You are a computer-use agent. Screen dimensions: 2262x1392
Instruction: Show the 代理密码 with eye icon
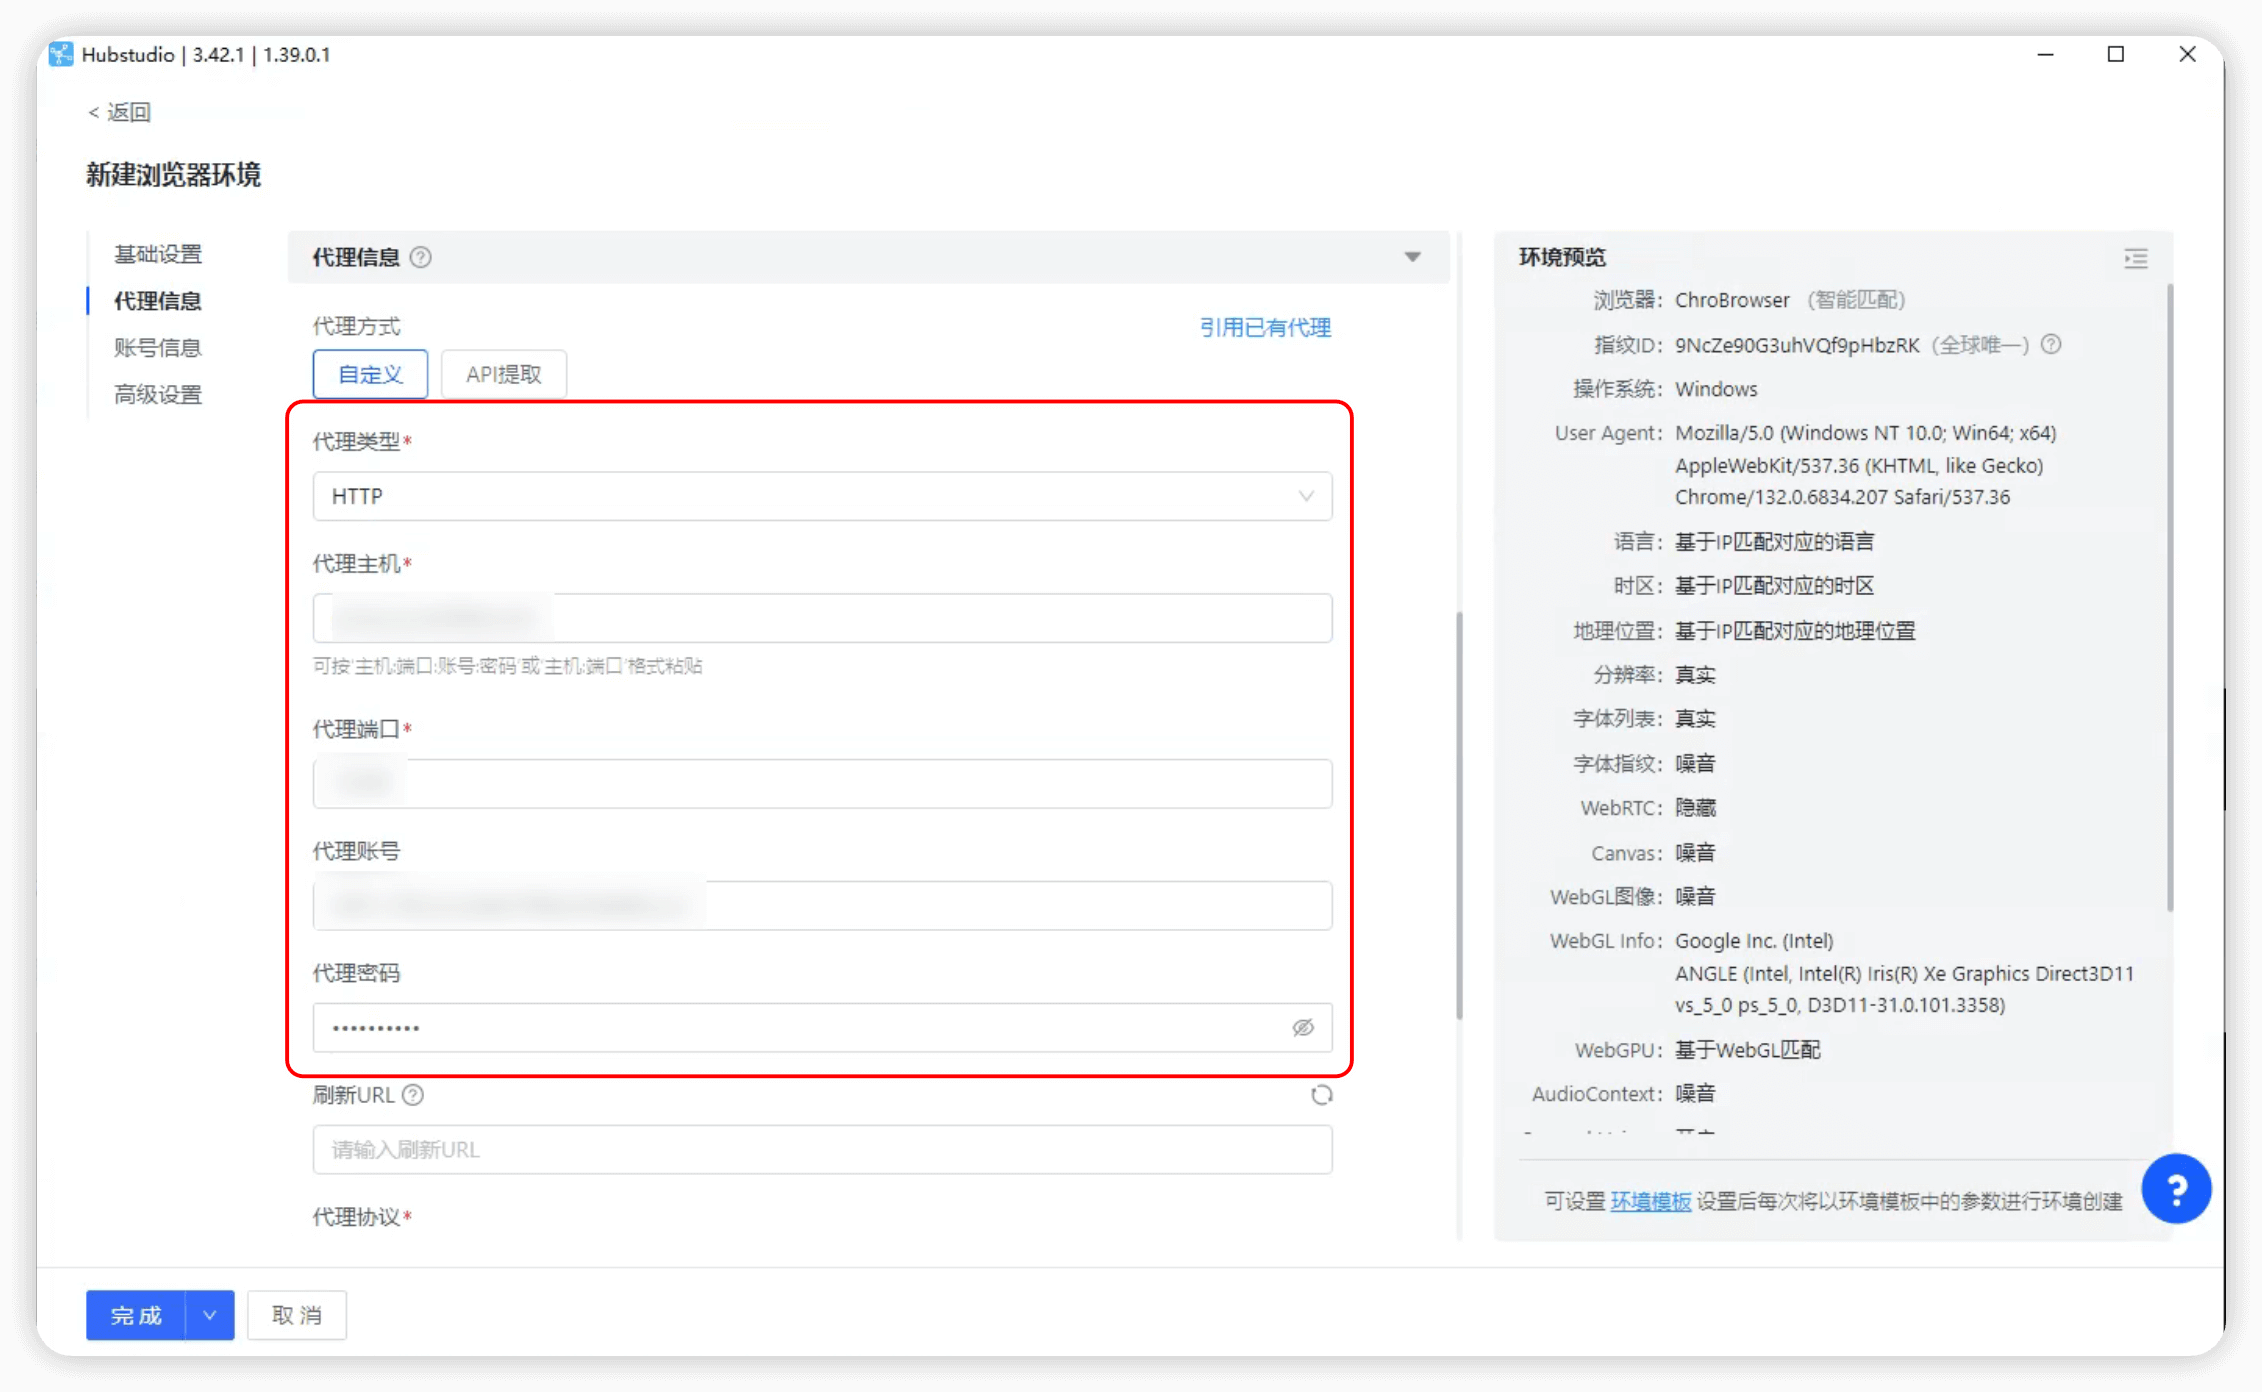(1302, 1028)
